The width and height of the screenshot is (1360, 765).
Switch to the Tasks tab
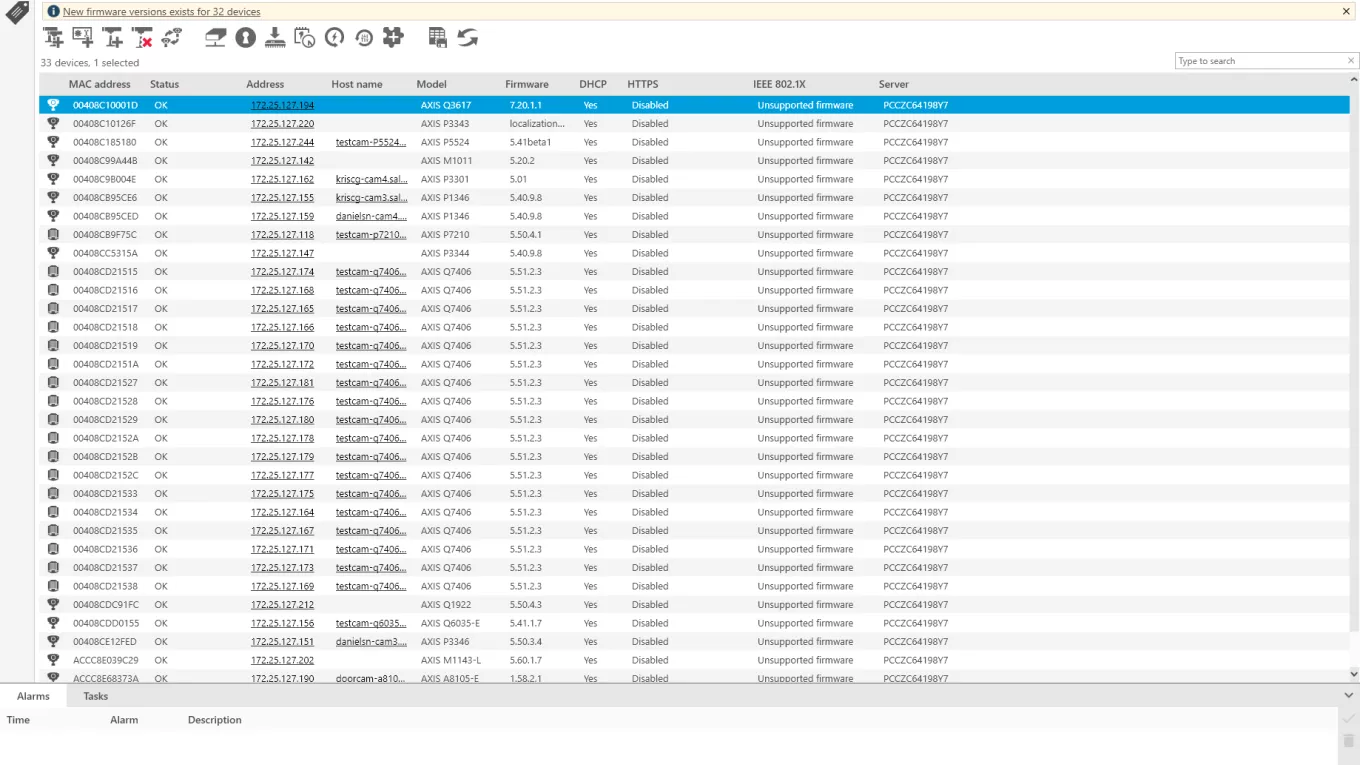[x=95, y=696]
